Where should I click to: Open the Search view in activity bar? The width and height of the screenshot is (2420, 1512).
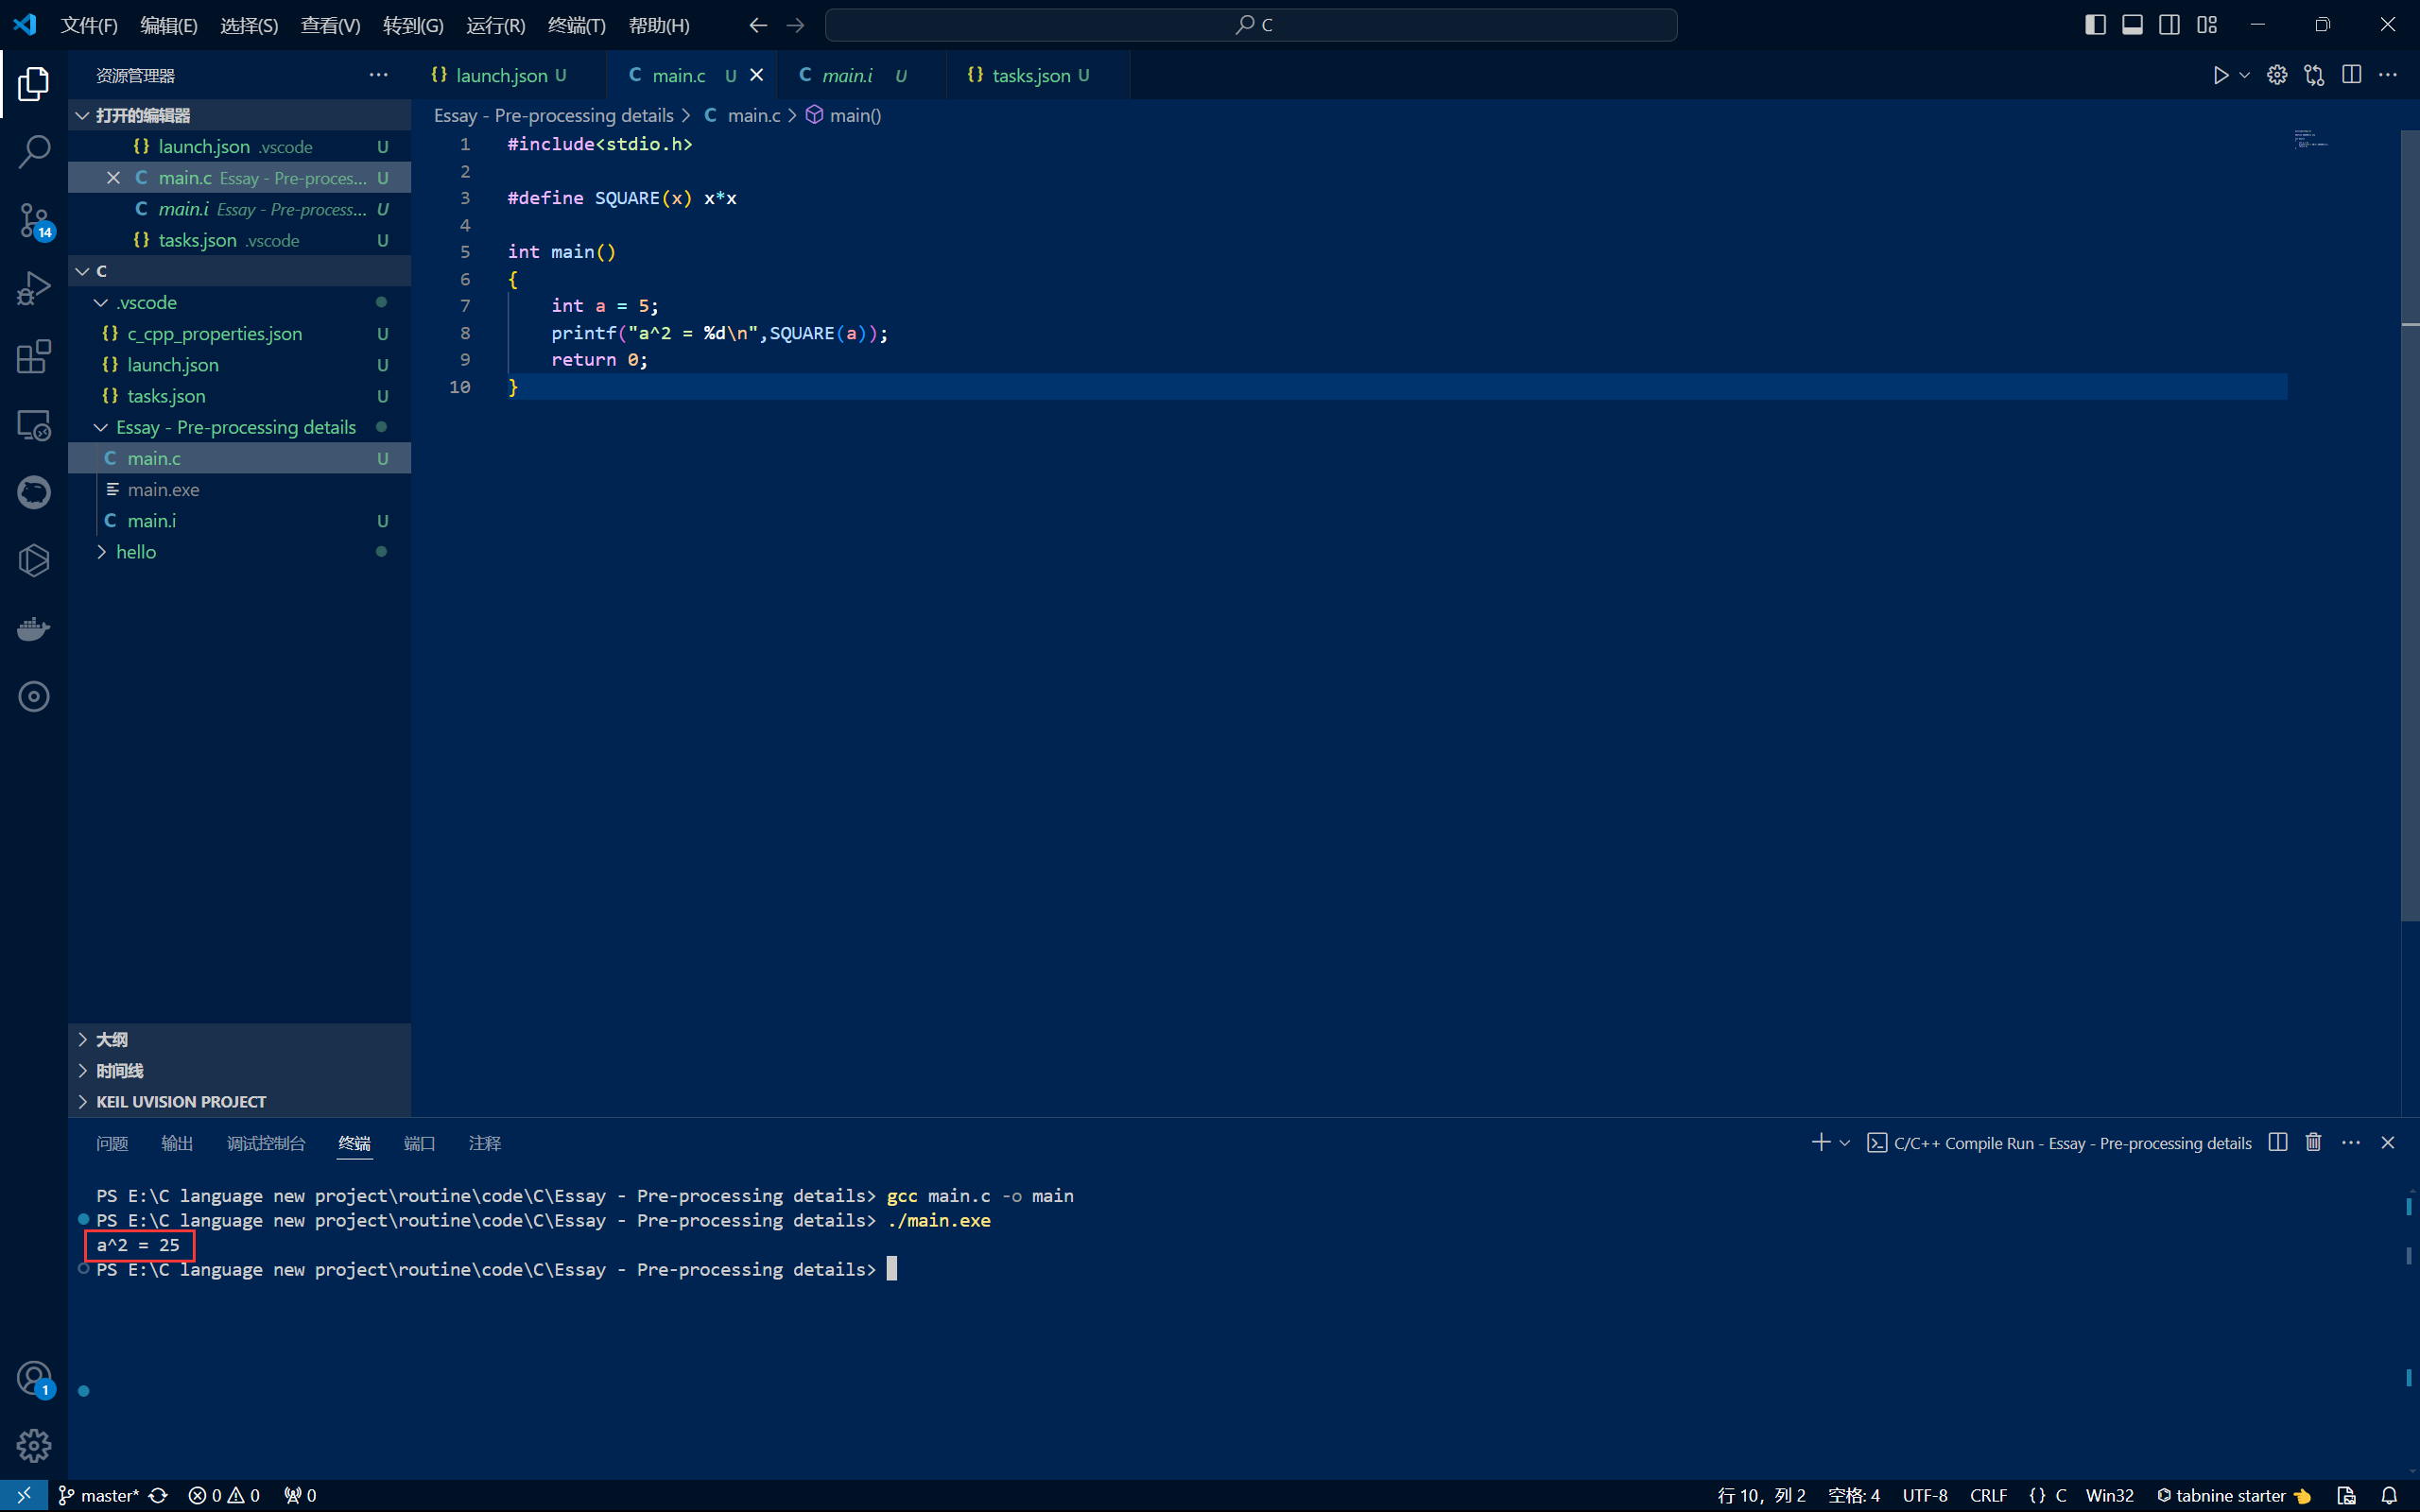pos(33,152)
